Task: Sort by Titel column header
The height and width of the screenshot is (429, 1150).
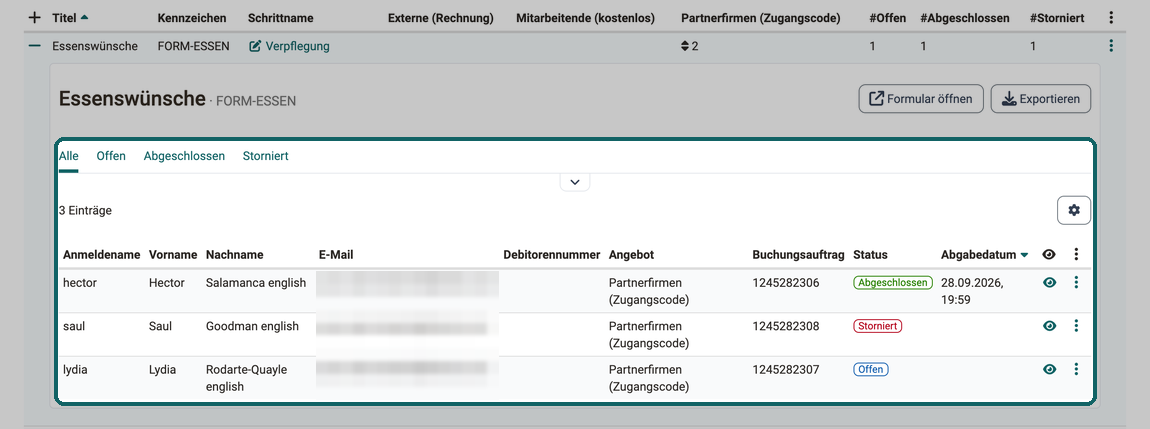Action: click(70, 18)
